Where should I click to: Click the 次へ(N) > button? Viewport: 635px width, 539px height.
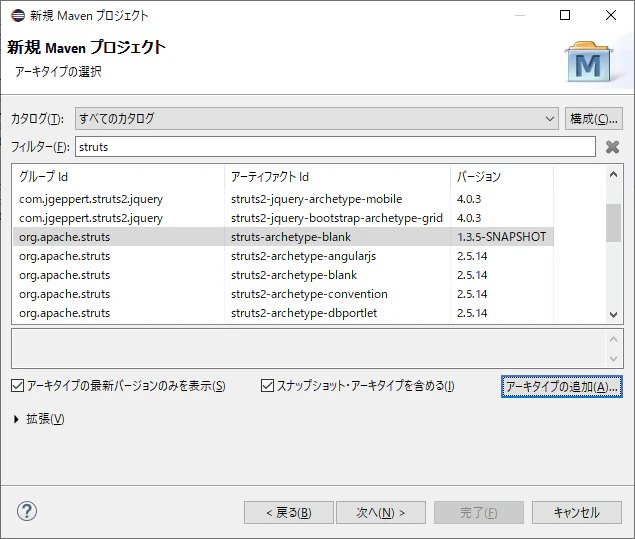tap(381, 513)
